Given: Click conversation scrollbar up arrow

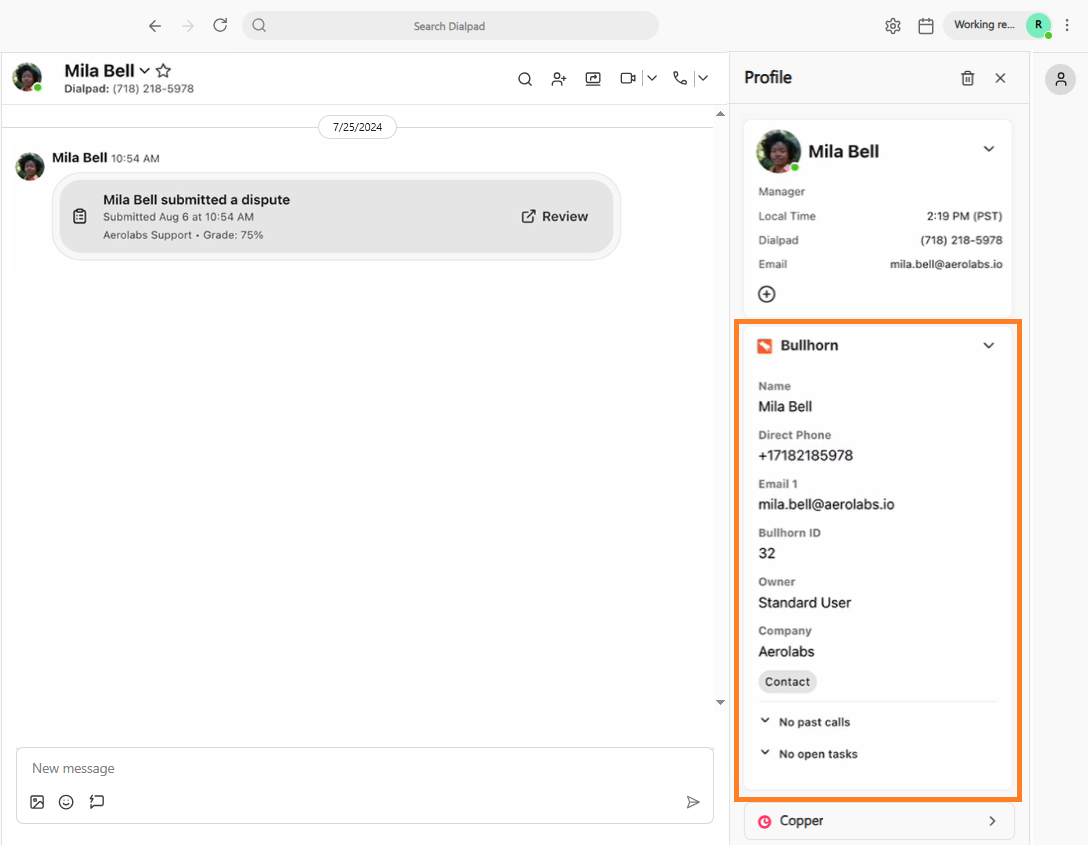Looking at the screenshot, I should coord(720,114).
